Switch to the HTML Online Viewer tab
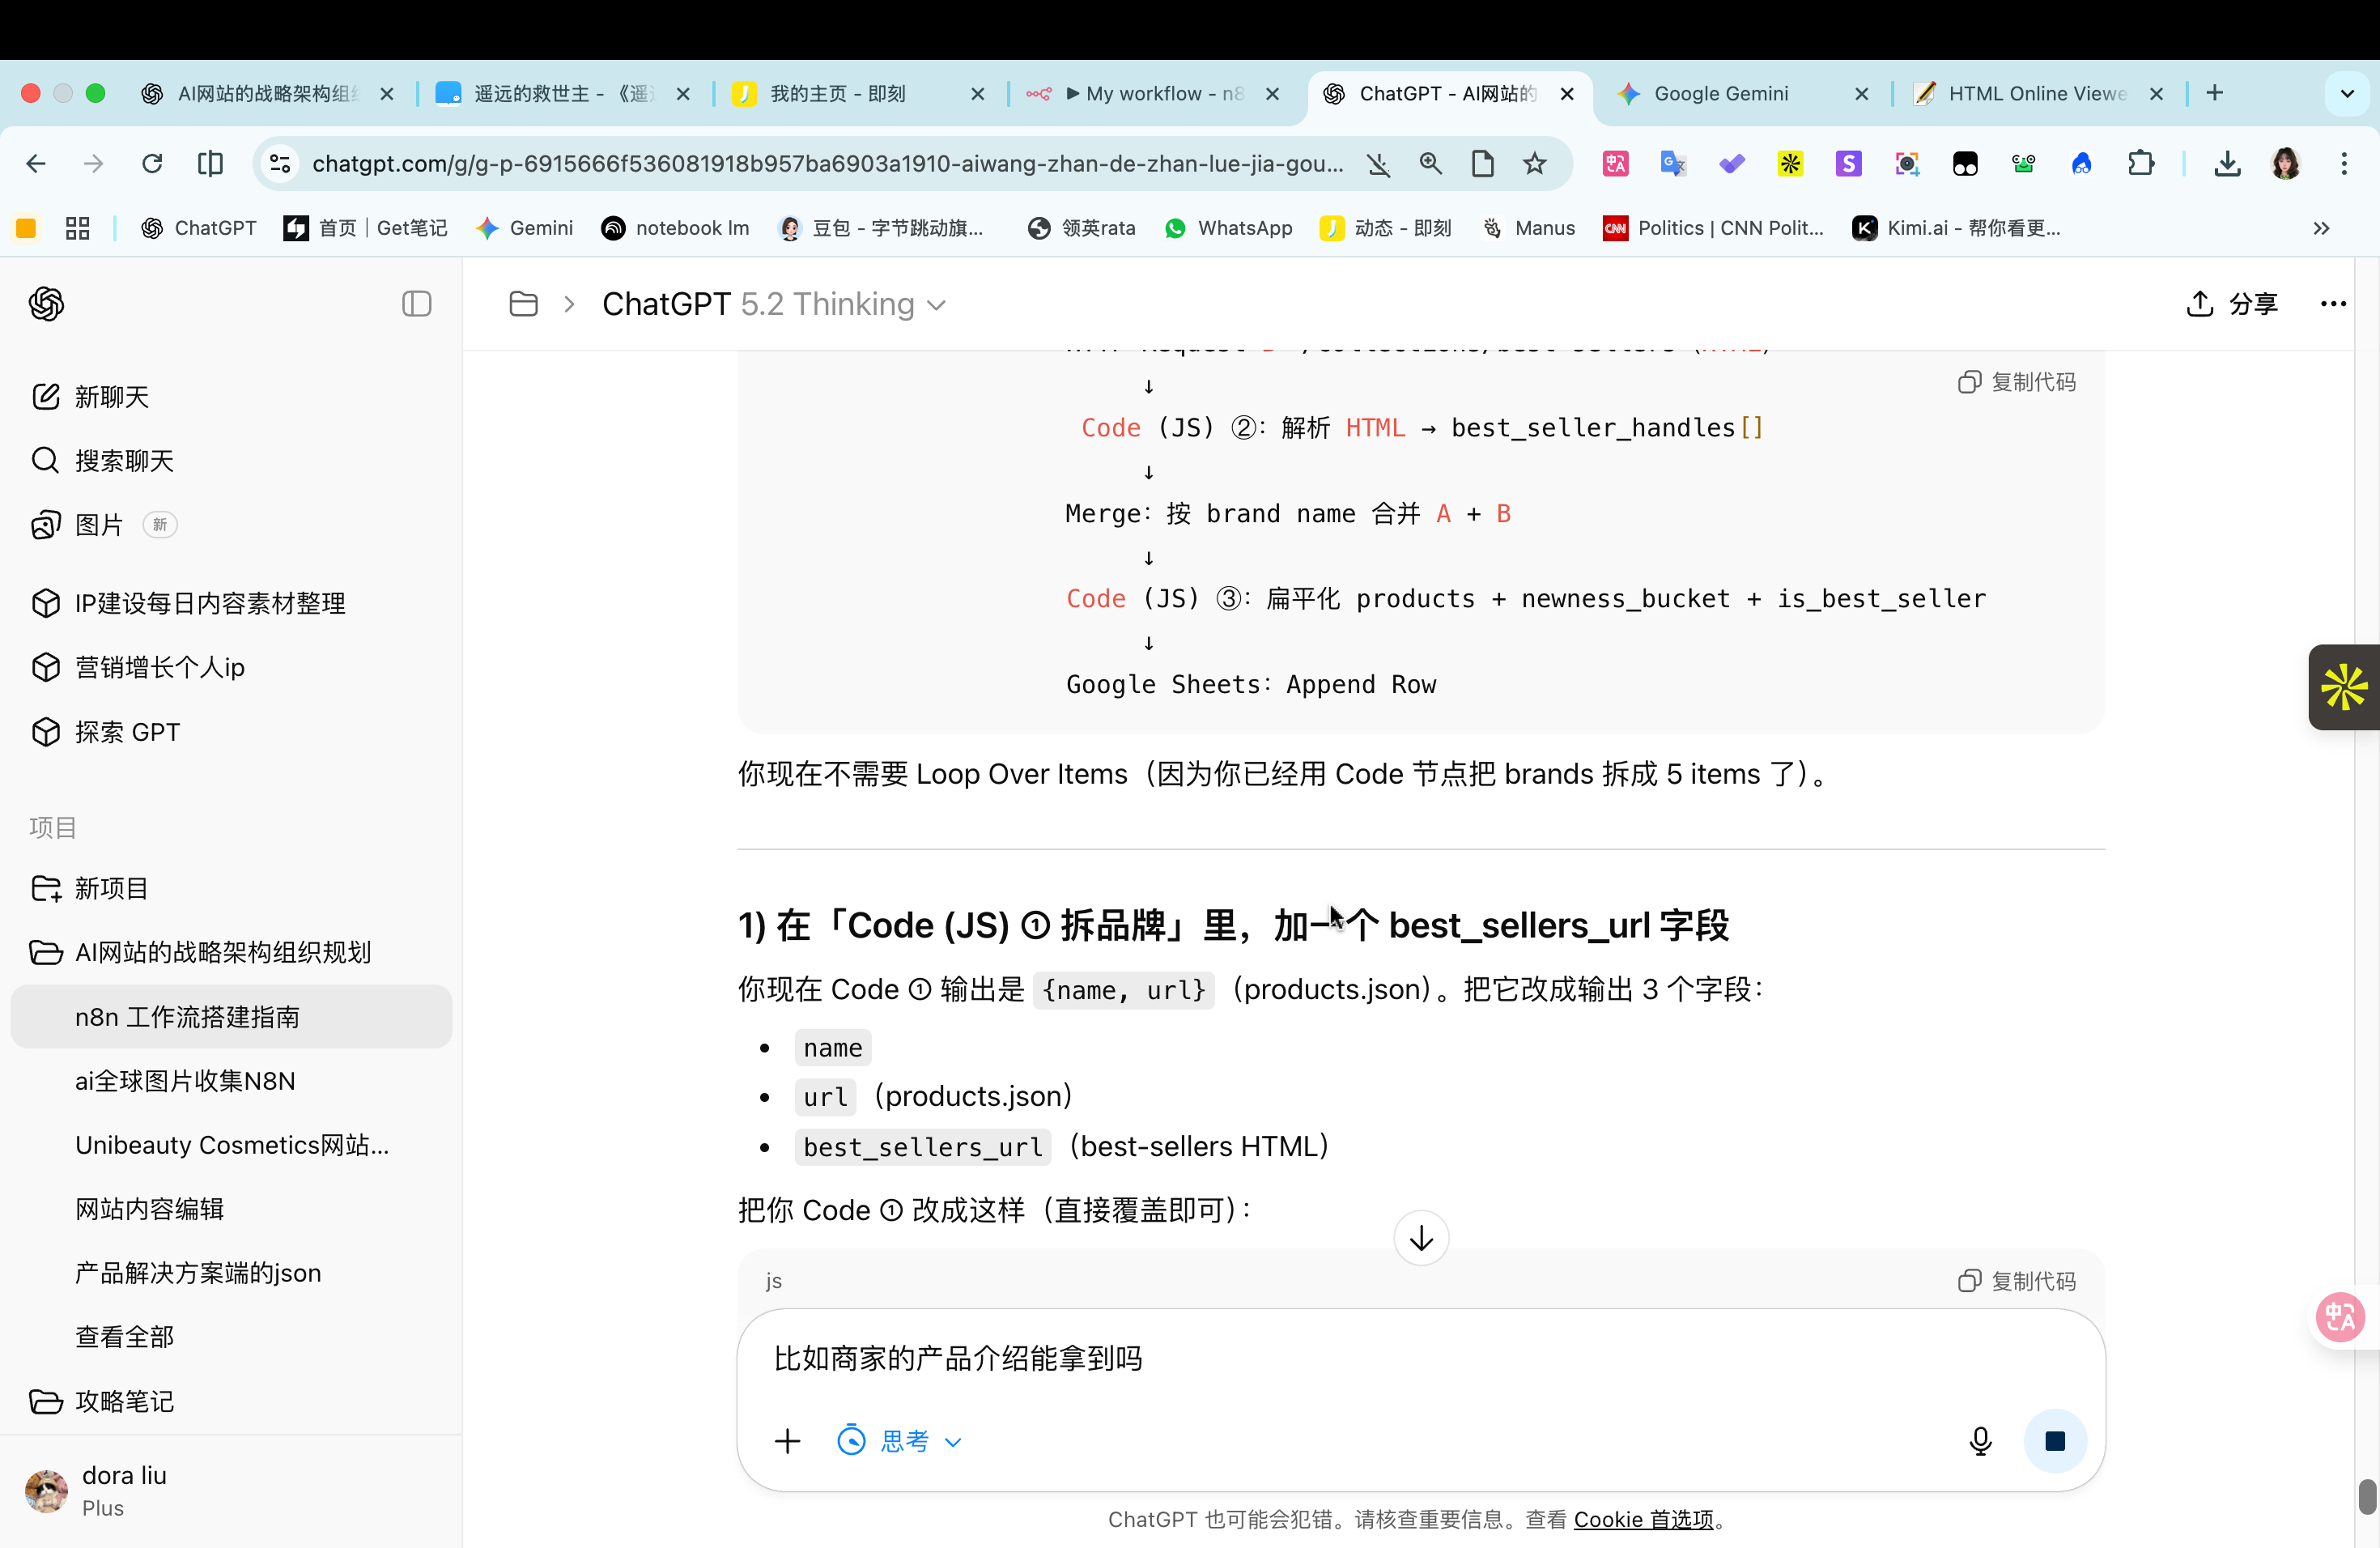 (x=2037, y=93)
